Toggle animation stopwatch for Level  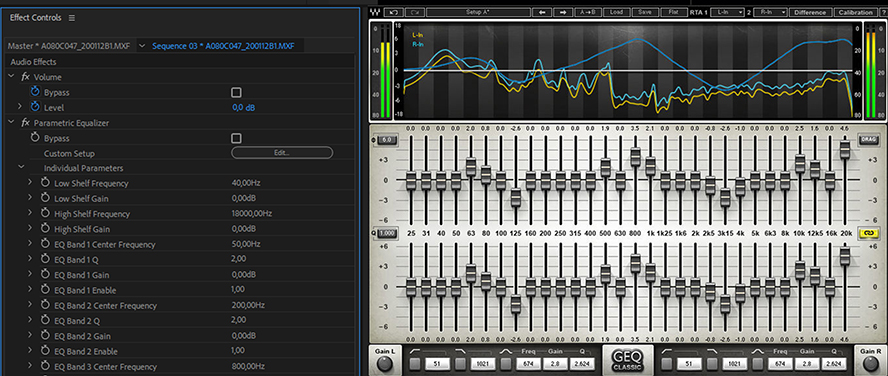35,107
